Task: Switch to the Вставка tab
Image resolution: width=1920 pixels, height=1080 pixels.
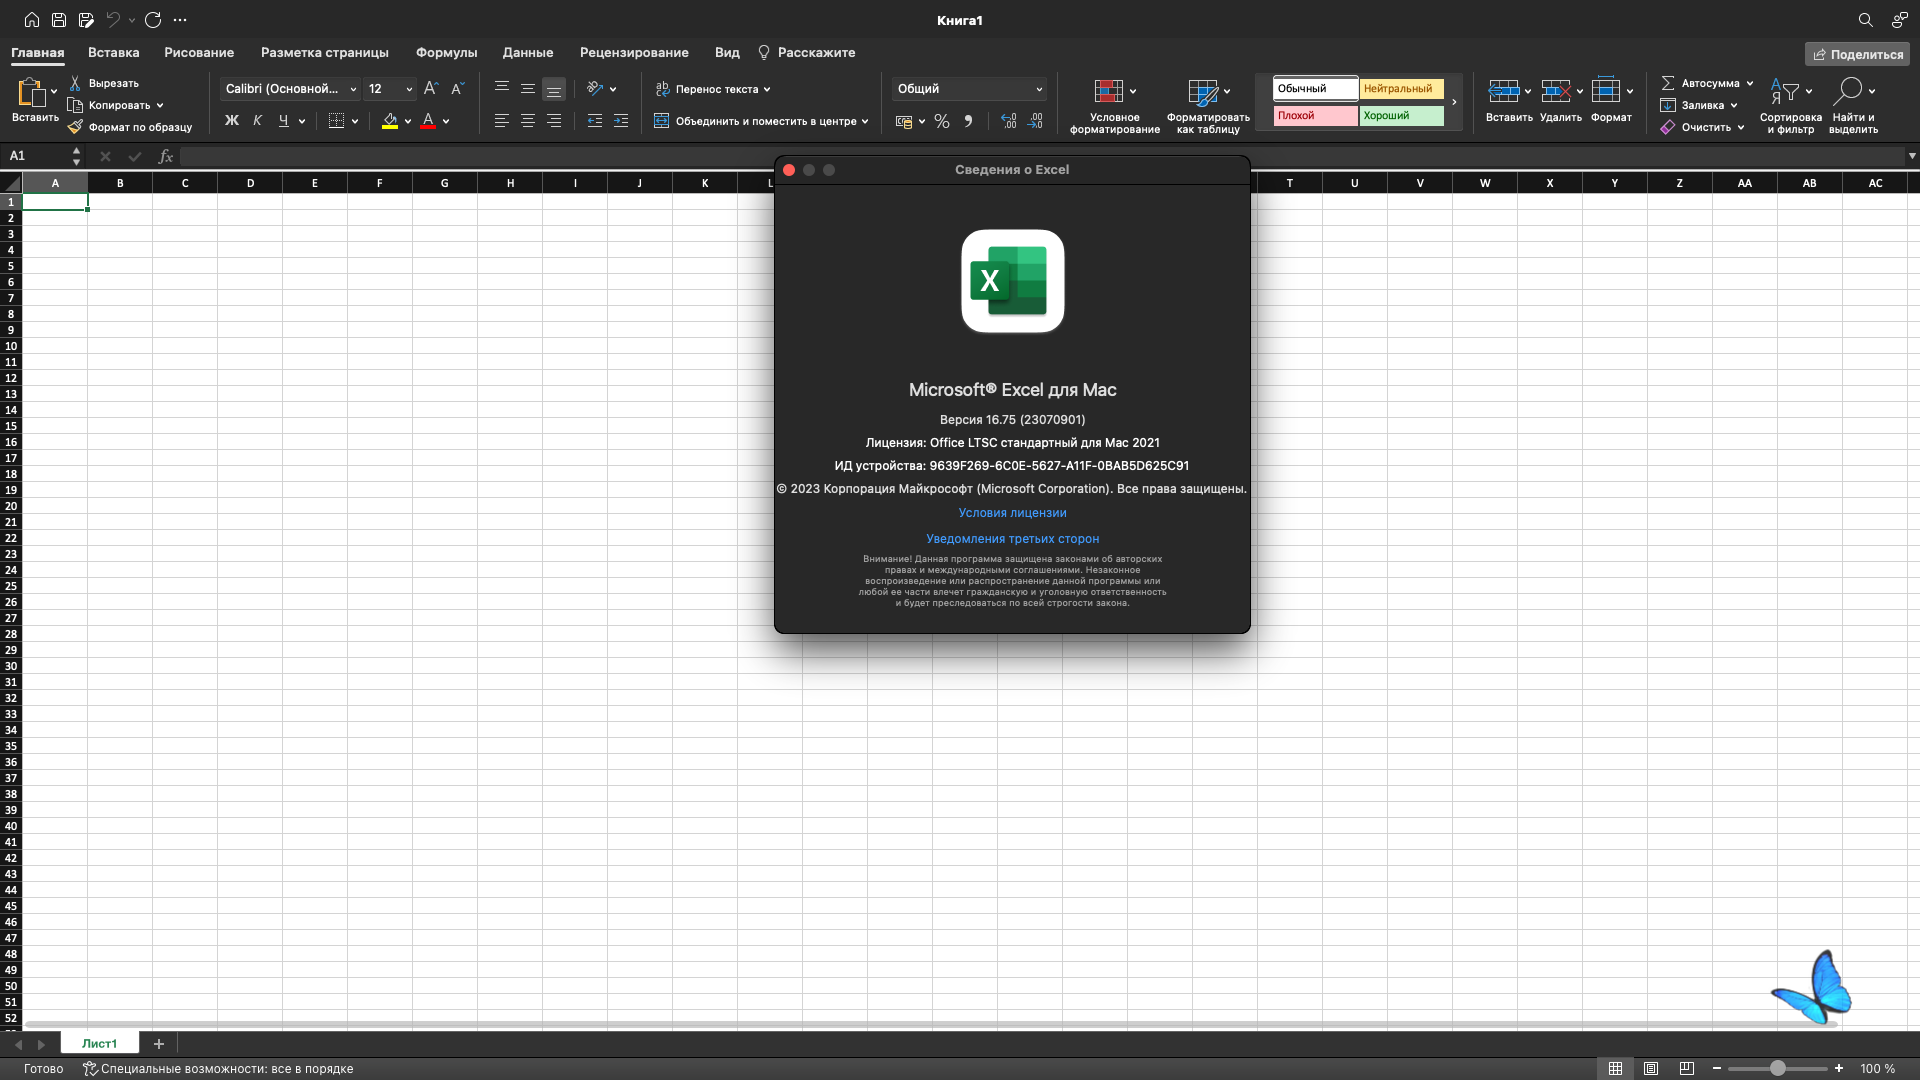Action: 114,53
